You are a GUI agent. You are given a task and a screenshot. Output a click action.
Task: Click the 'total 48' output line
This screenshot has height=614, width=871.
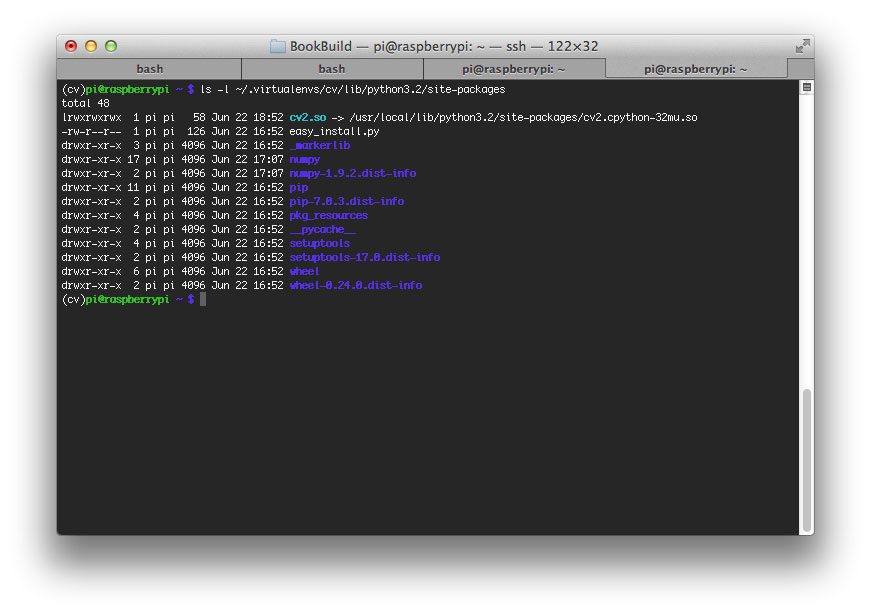[86, 103]
